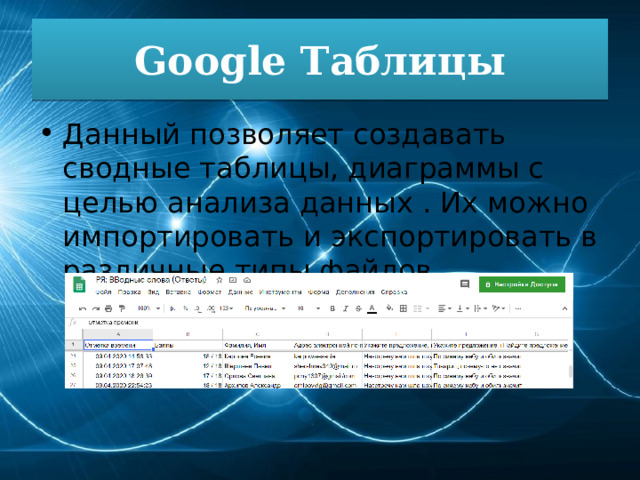Click the green Настройки Доступа button

click(x=522, y=284)
